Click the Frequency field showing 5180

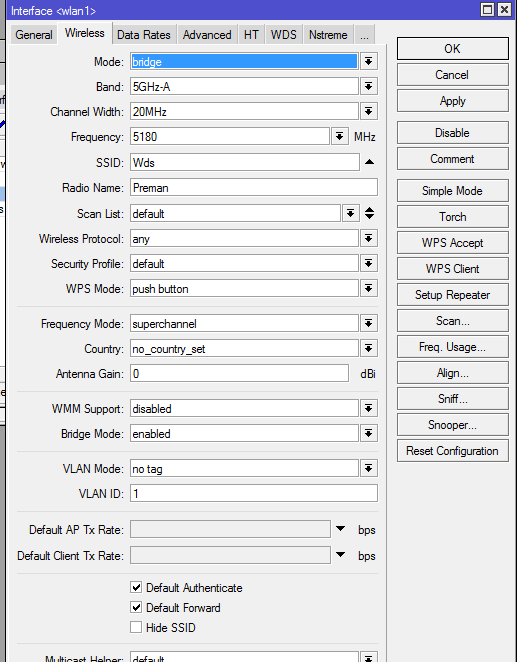click(x=230, y=136)
